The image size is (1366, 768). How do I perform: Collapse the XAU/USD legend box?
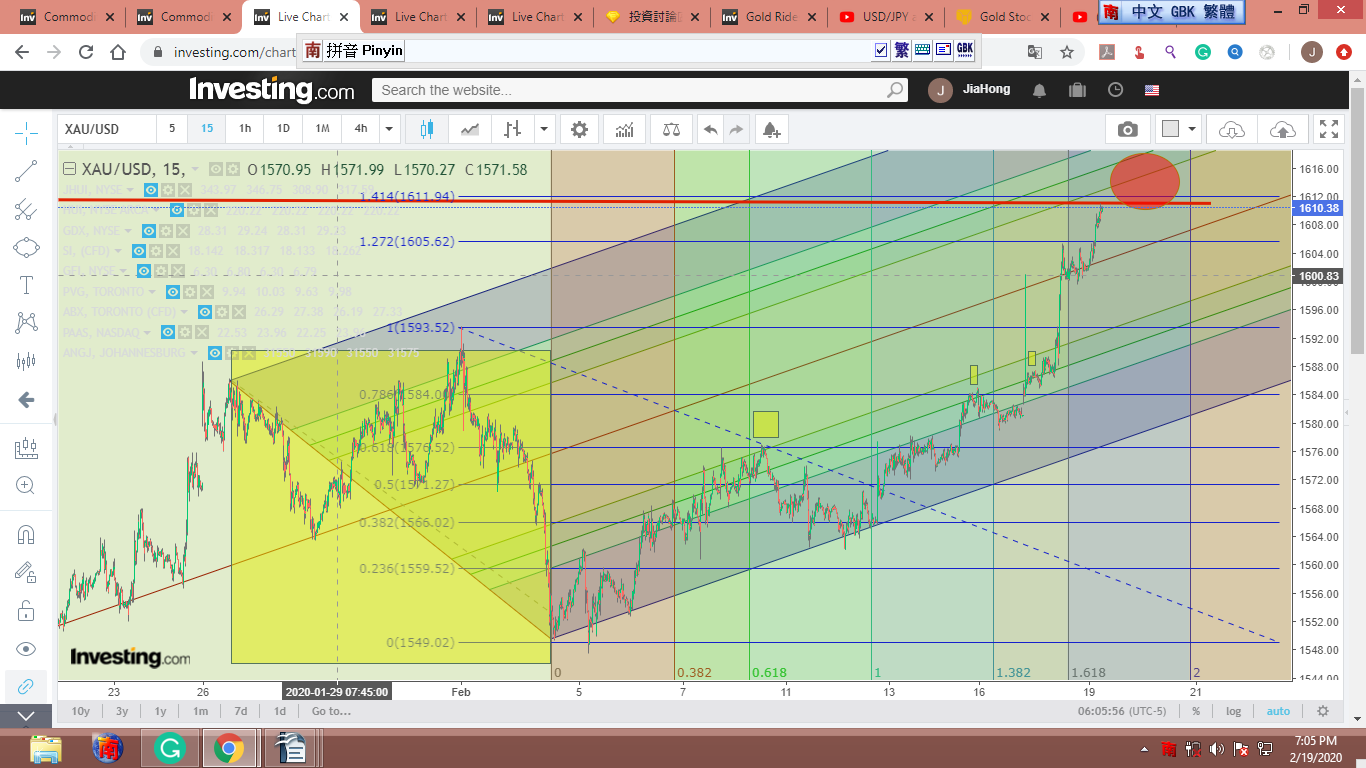coord(70,169)
